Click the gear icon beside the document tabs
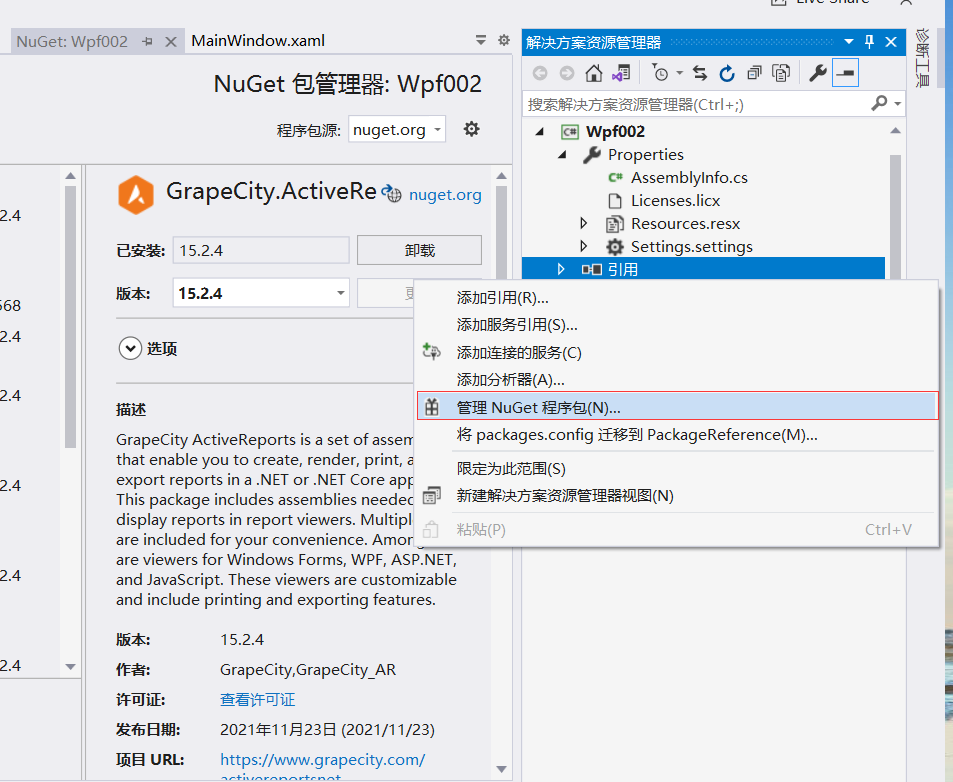 (504, 40)
